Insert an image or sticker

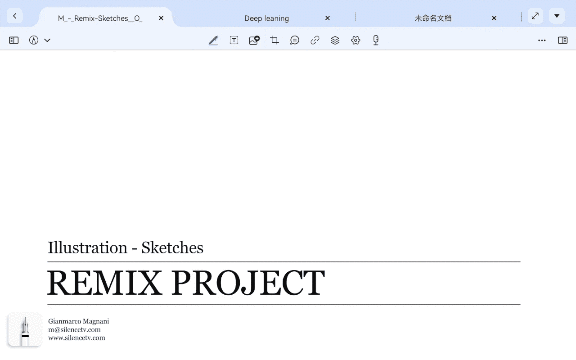[254, 40]
